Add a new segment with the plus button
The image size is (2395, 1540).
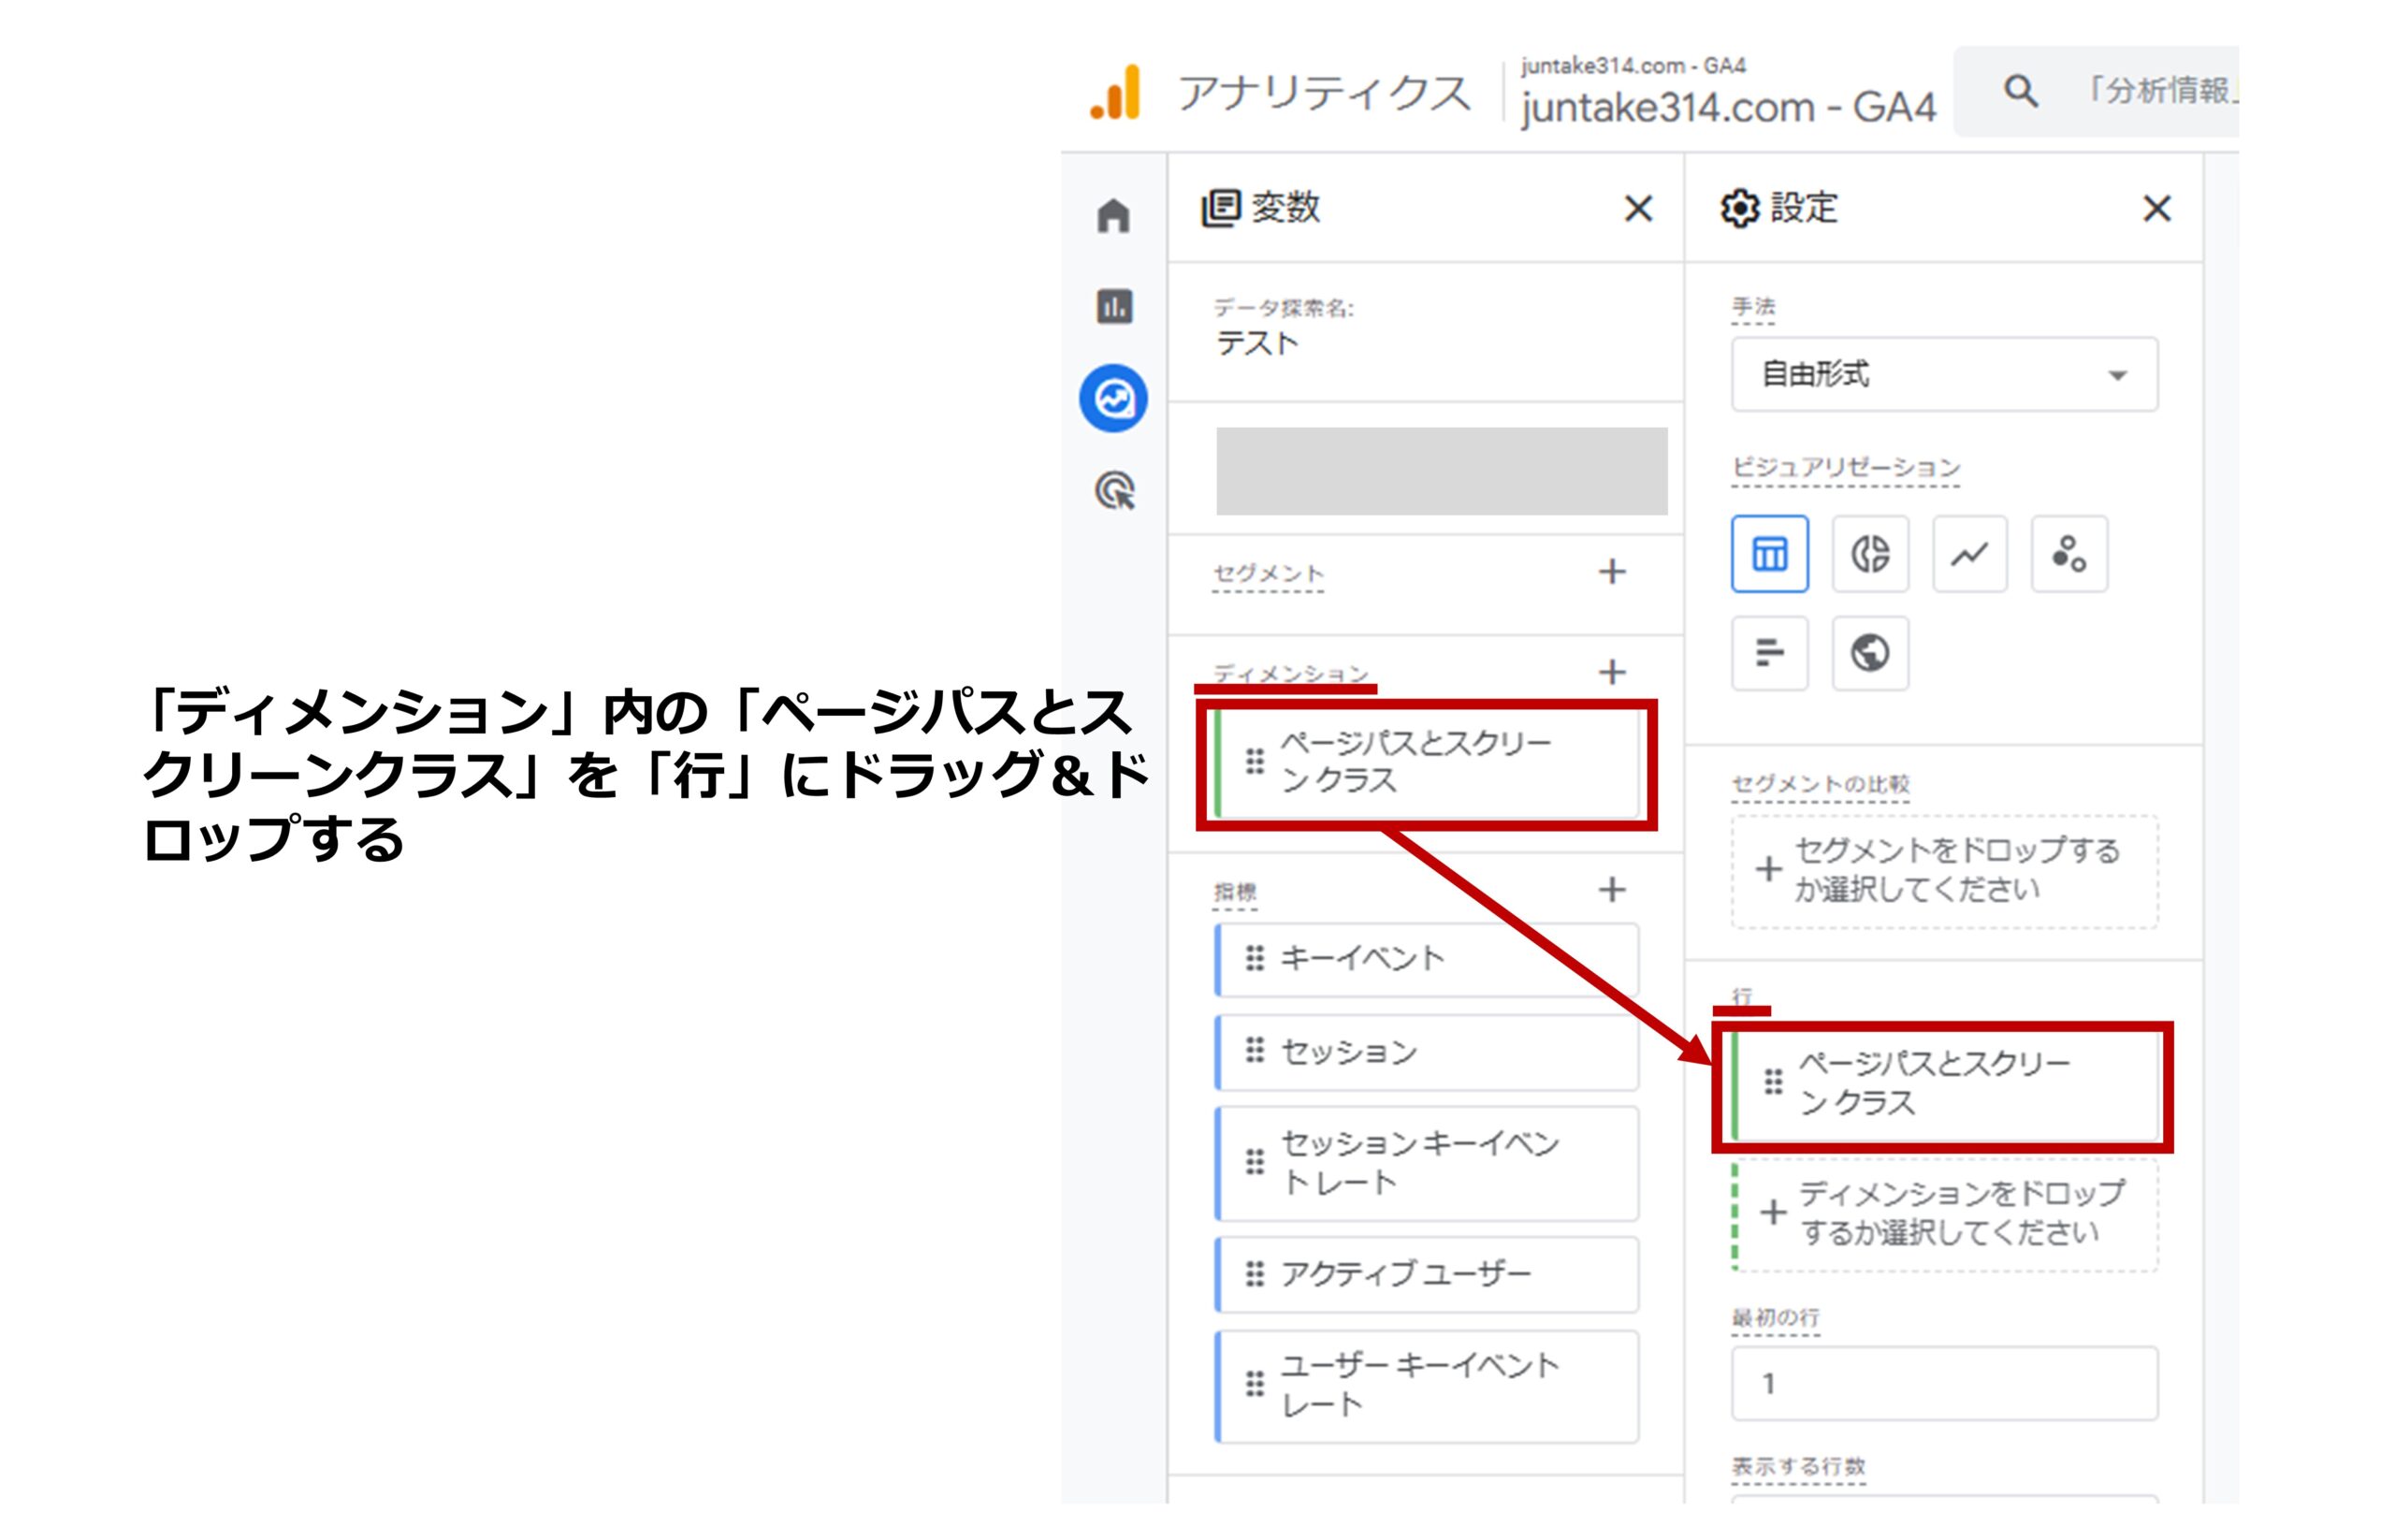[x=1613, y=572]
